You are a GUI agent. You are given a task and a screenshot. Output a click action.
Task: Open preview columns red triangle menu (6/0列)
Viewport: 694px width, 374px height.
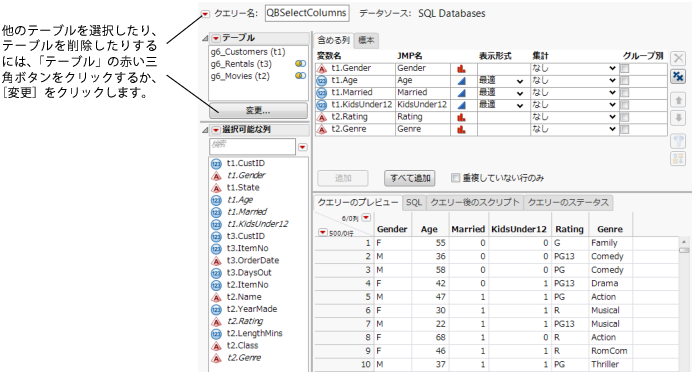(x=366, y=217)
